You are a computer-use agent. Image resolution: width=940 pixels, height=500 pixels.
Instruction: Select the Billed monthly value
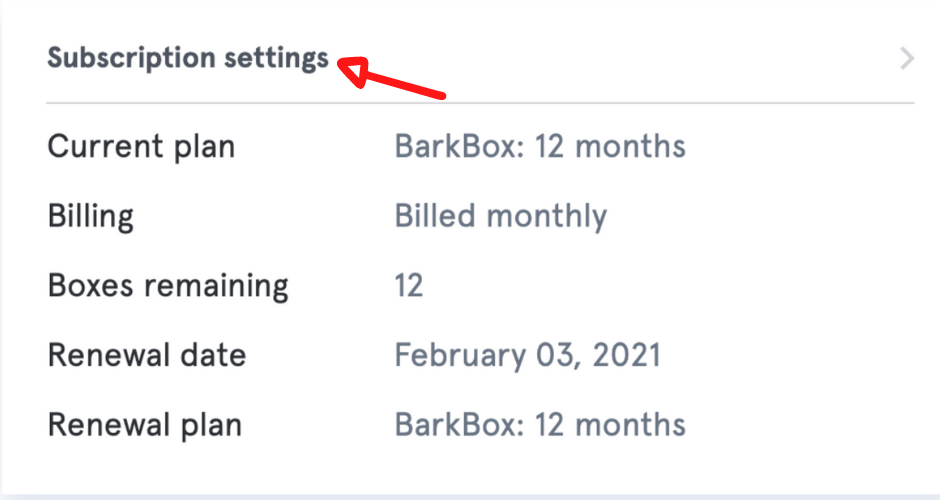coord(500,216)
